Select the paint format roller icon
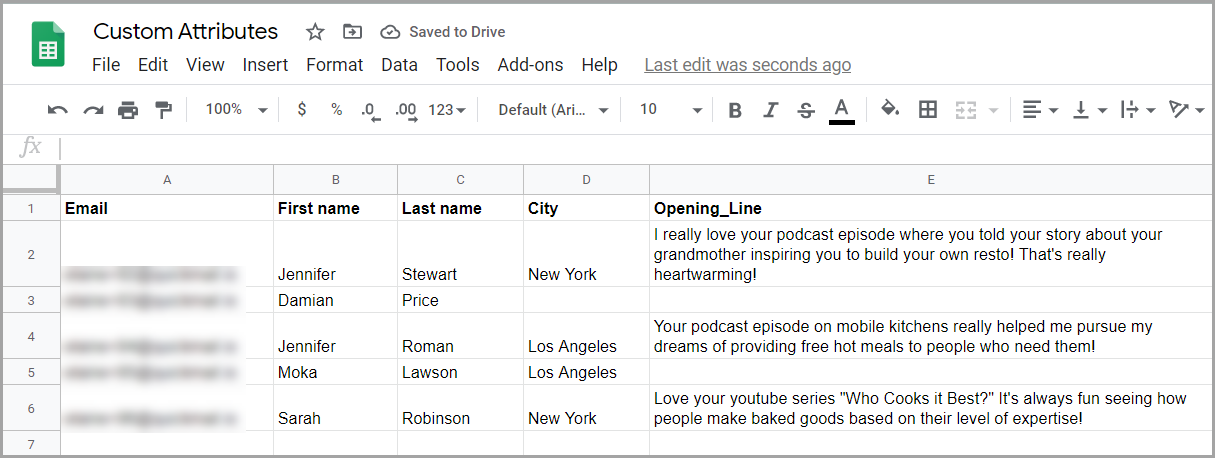Screen dimensions: 1215x458 (163, 110)
